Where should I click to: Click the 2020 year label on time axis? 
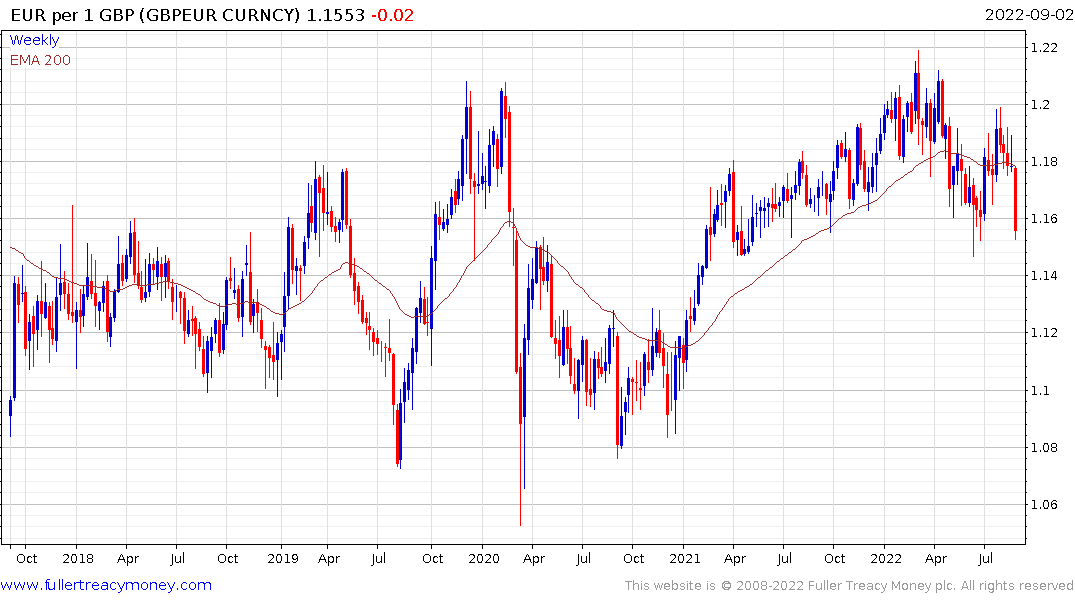(484, 558)
